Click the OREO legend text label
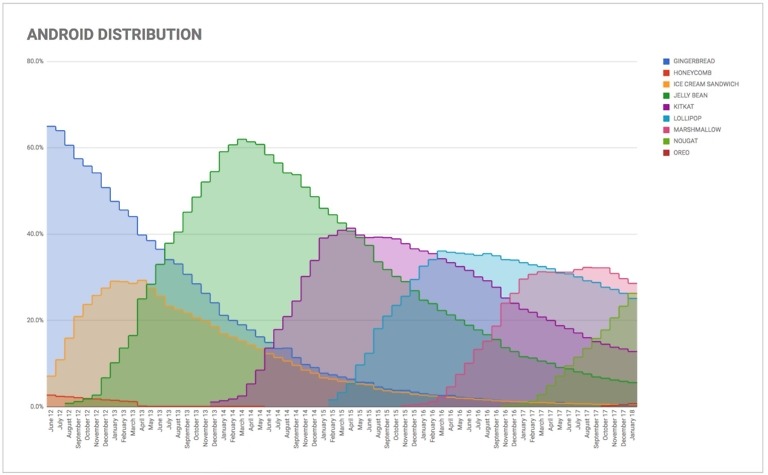This screenshot has height=475, width=768. coord(682,153)
